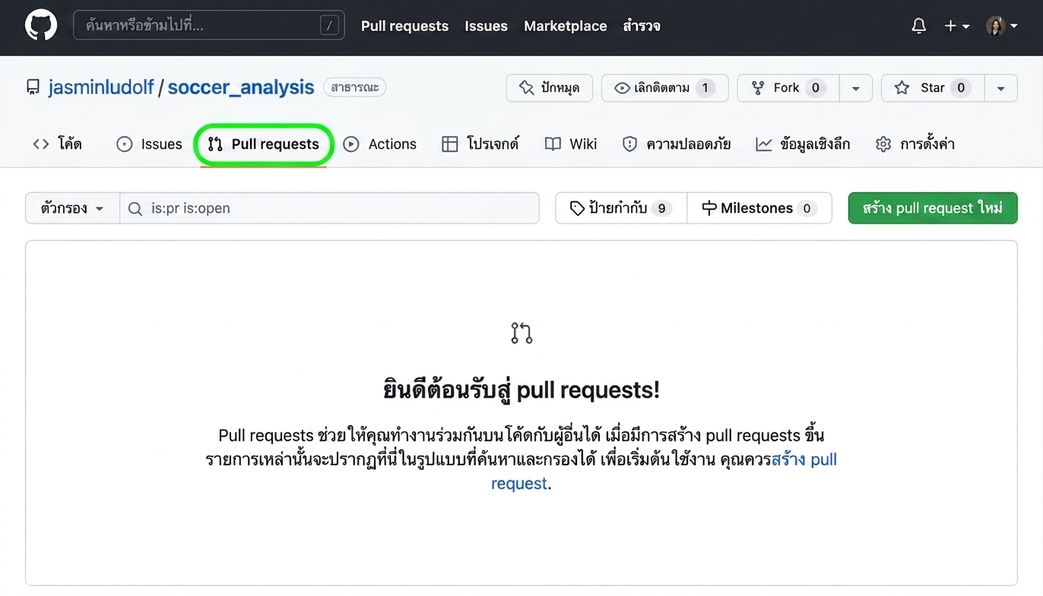The image size is (1043, 596).
Task: Open Issues in the top navigation
Action: tap(486, 26)
